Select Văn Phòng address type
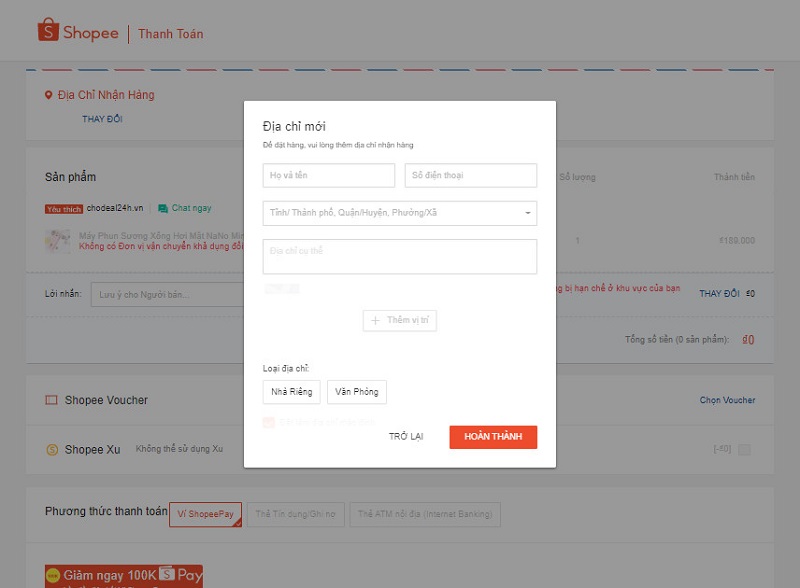 point(356,392)
